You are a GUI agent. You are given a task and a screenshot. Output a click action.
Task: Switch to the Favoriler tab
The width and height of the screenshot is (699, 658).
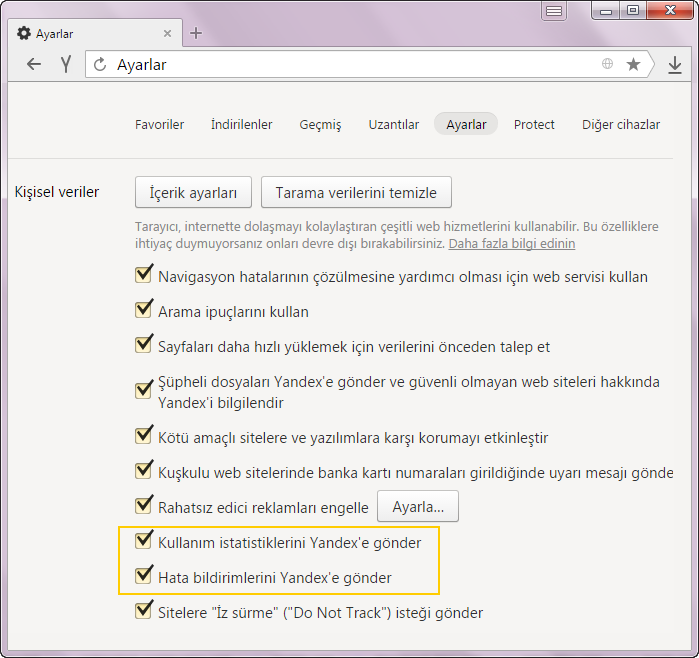160,124
